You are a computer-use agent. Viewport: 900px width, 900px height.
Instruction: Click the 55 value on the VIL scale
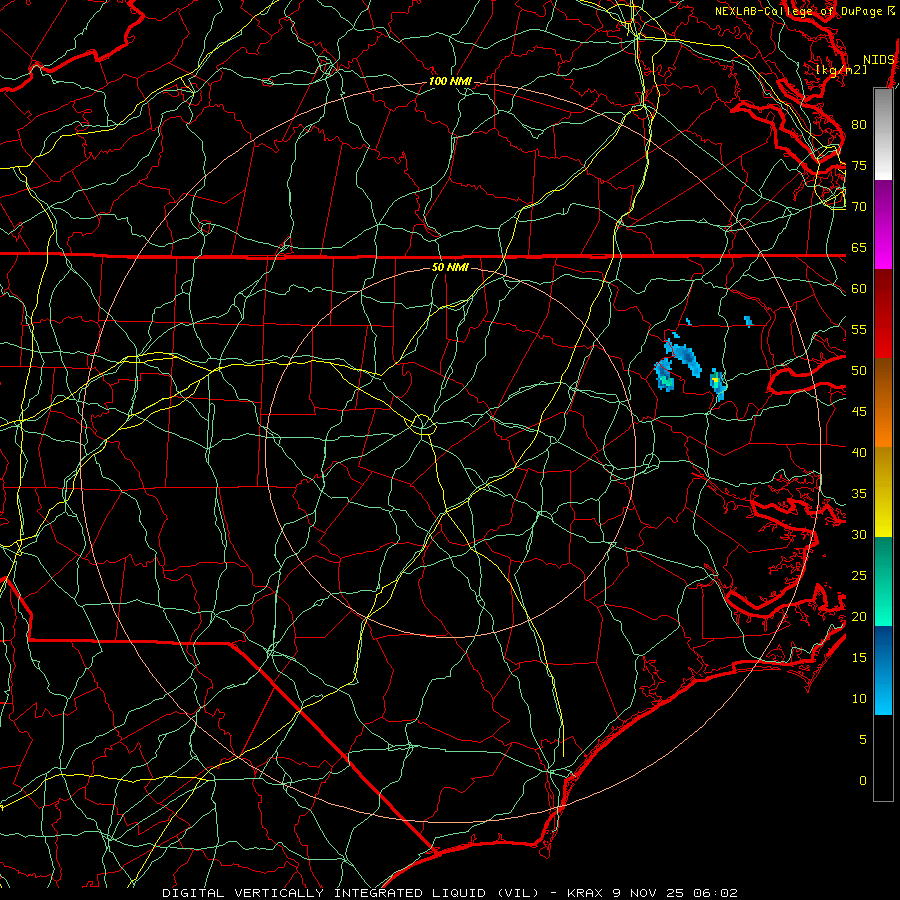859,329
